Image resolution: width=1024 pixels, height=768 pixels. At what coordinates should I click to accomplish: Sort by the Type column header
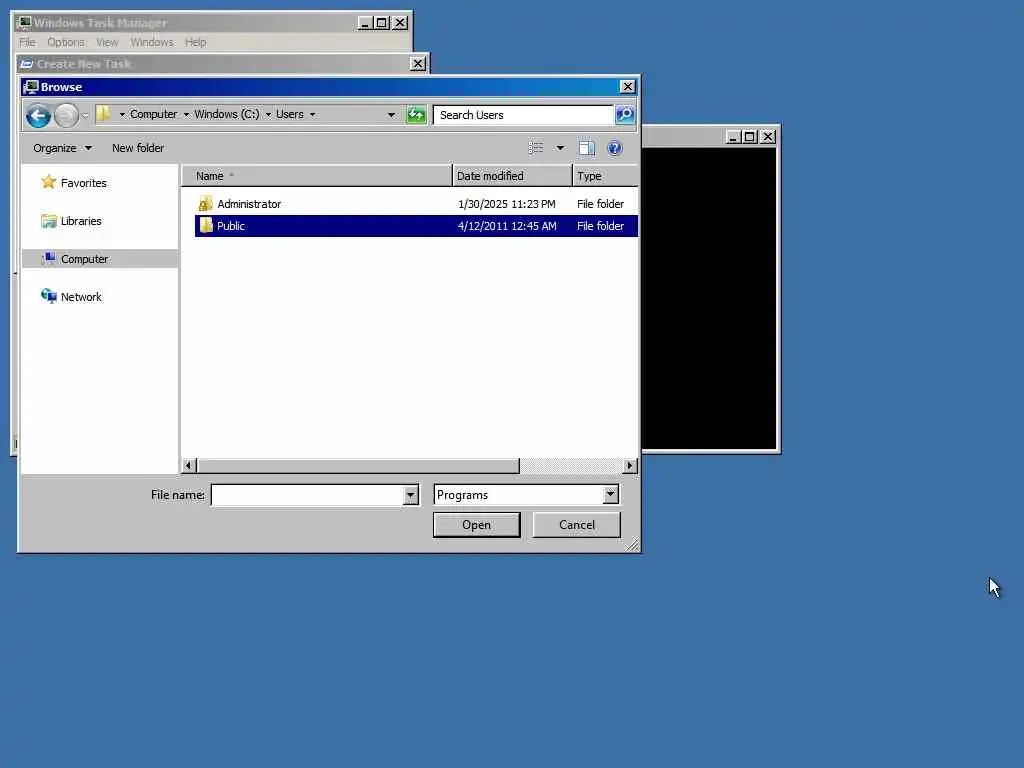[x=605, y=176]
